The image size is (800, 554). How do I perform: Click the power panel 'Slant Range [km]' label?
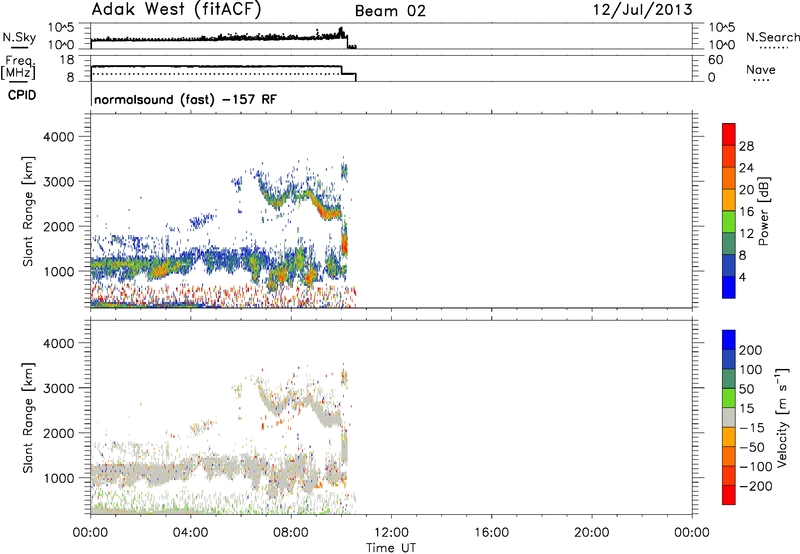pyautogui.click(x=28, y=211)
